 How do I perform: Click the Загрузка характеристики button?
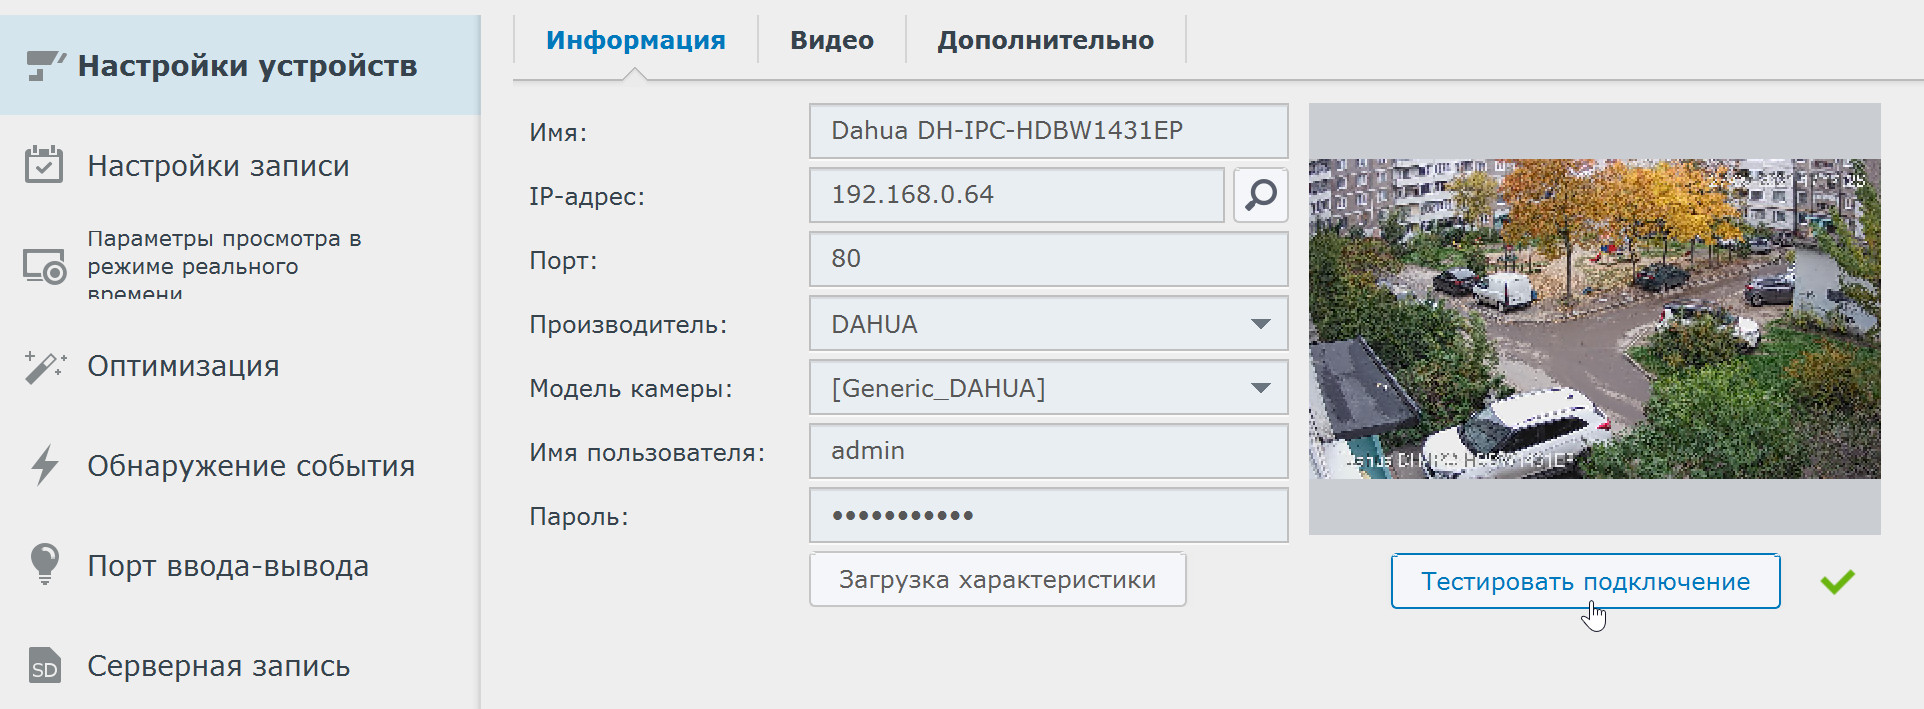coord(997,580)
